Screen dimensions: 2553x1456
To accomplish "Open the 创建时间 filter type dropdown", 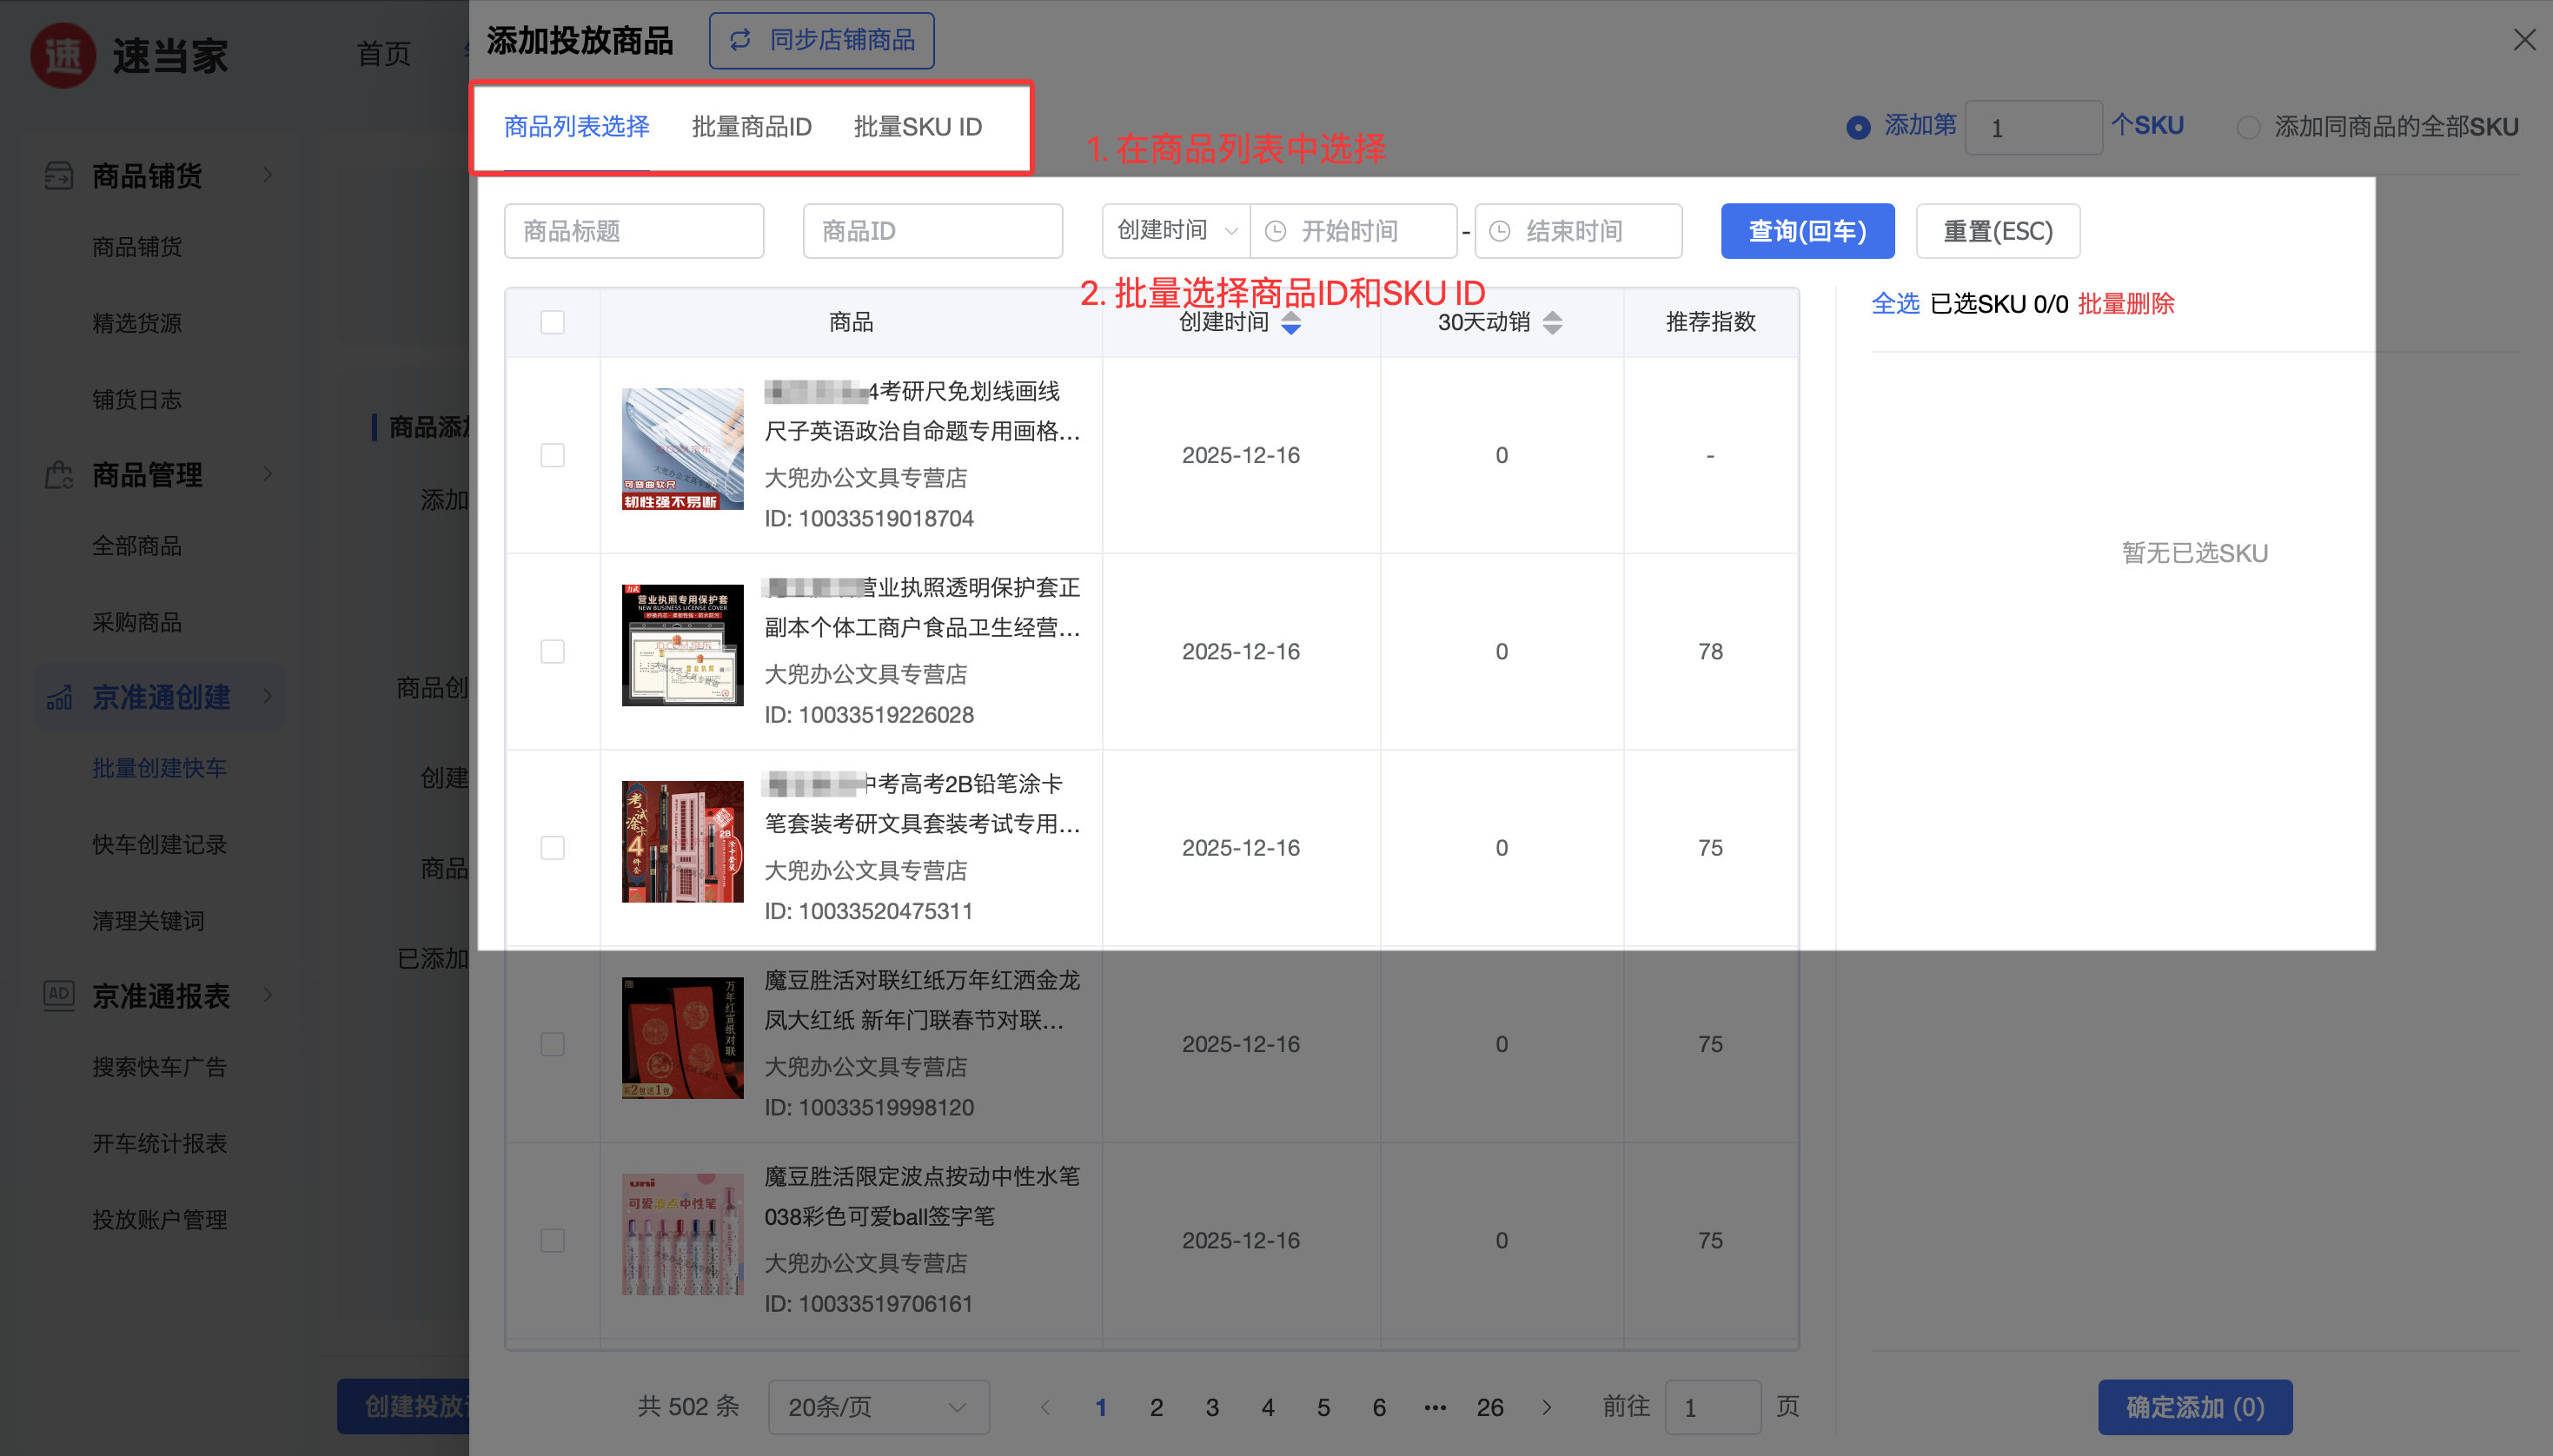I will 1177,231.
